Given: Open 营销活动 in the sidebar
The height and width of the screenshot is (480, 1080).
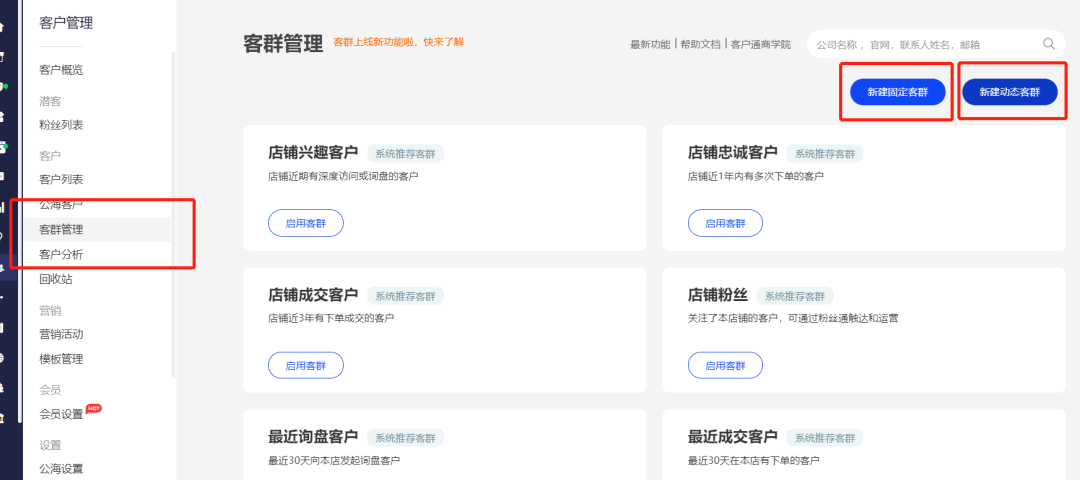Looking at the screenshot, I should [x=61, y=335].
